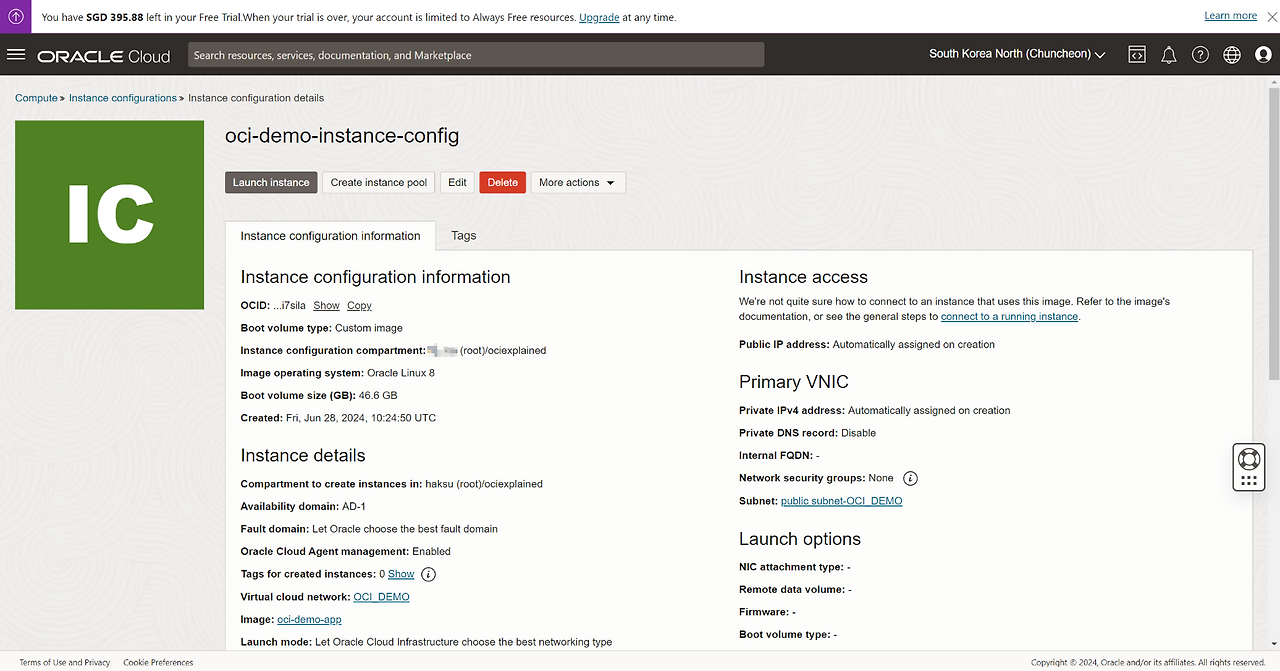Select the Instance configuration information tab
The image size is (1280, 671).
pyautogui.click(x=330, y=236)
